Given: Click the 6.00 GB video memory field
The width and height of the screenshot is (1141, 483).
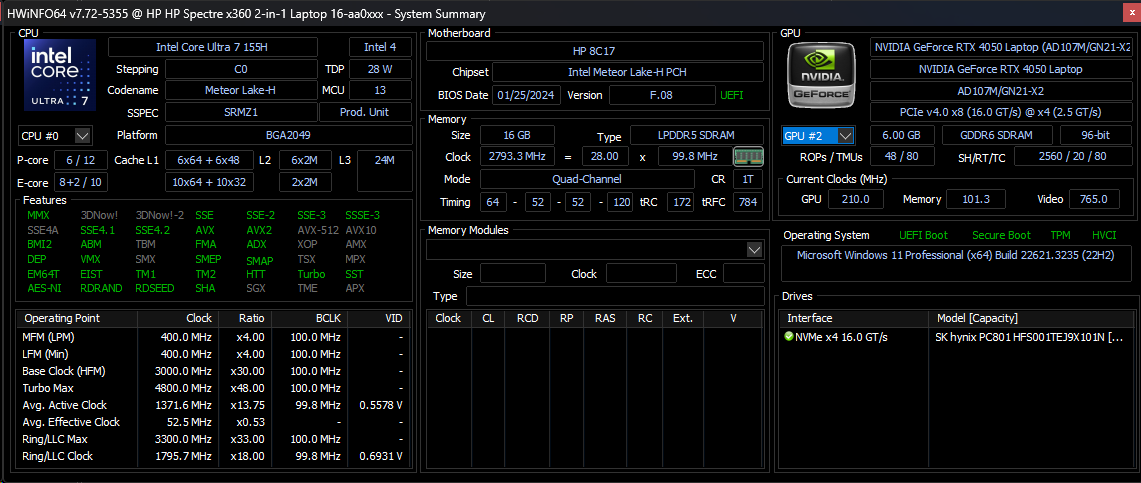Looking at the screenshot, I should pyautogui.click(x=901, y=135).
